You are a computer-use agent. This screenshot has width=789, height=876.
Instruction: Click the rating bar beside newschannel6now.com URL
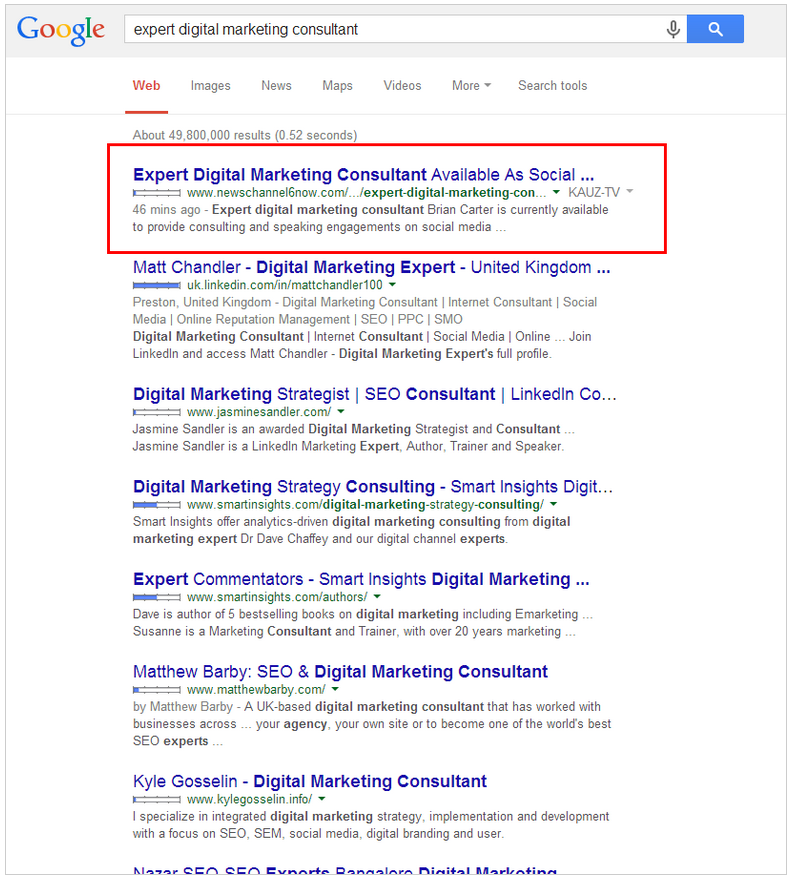[x=157, y=192]
